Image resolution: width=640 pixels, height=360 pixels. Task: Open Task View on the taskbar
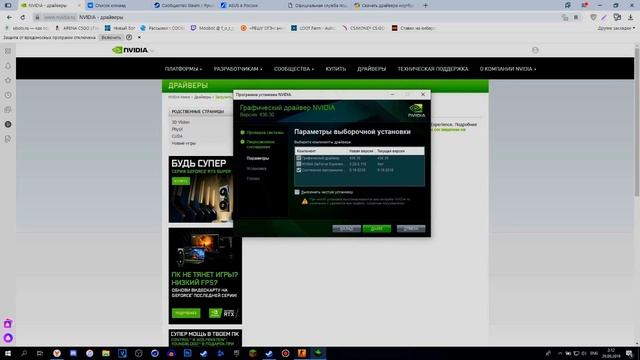point(40,353)
